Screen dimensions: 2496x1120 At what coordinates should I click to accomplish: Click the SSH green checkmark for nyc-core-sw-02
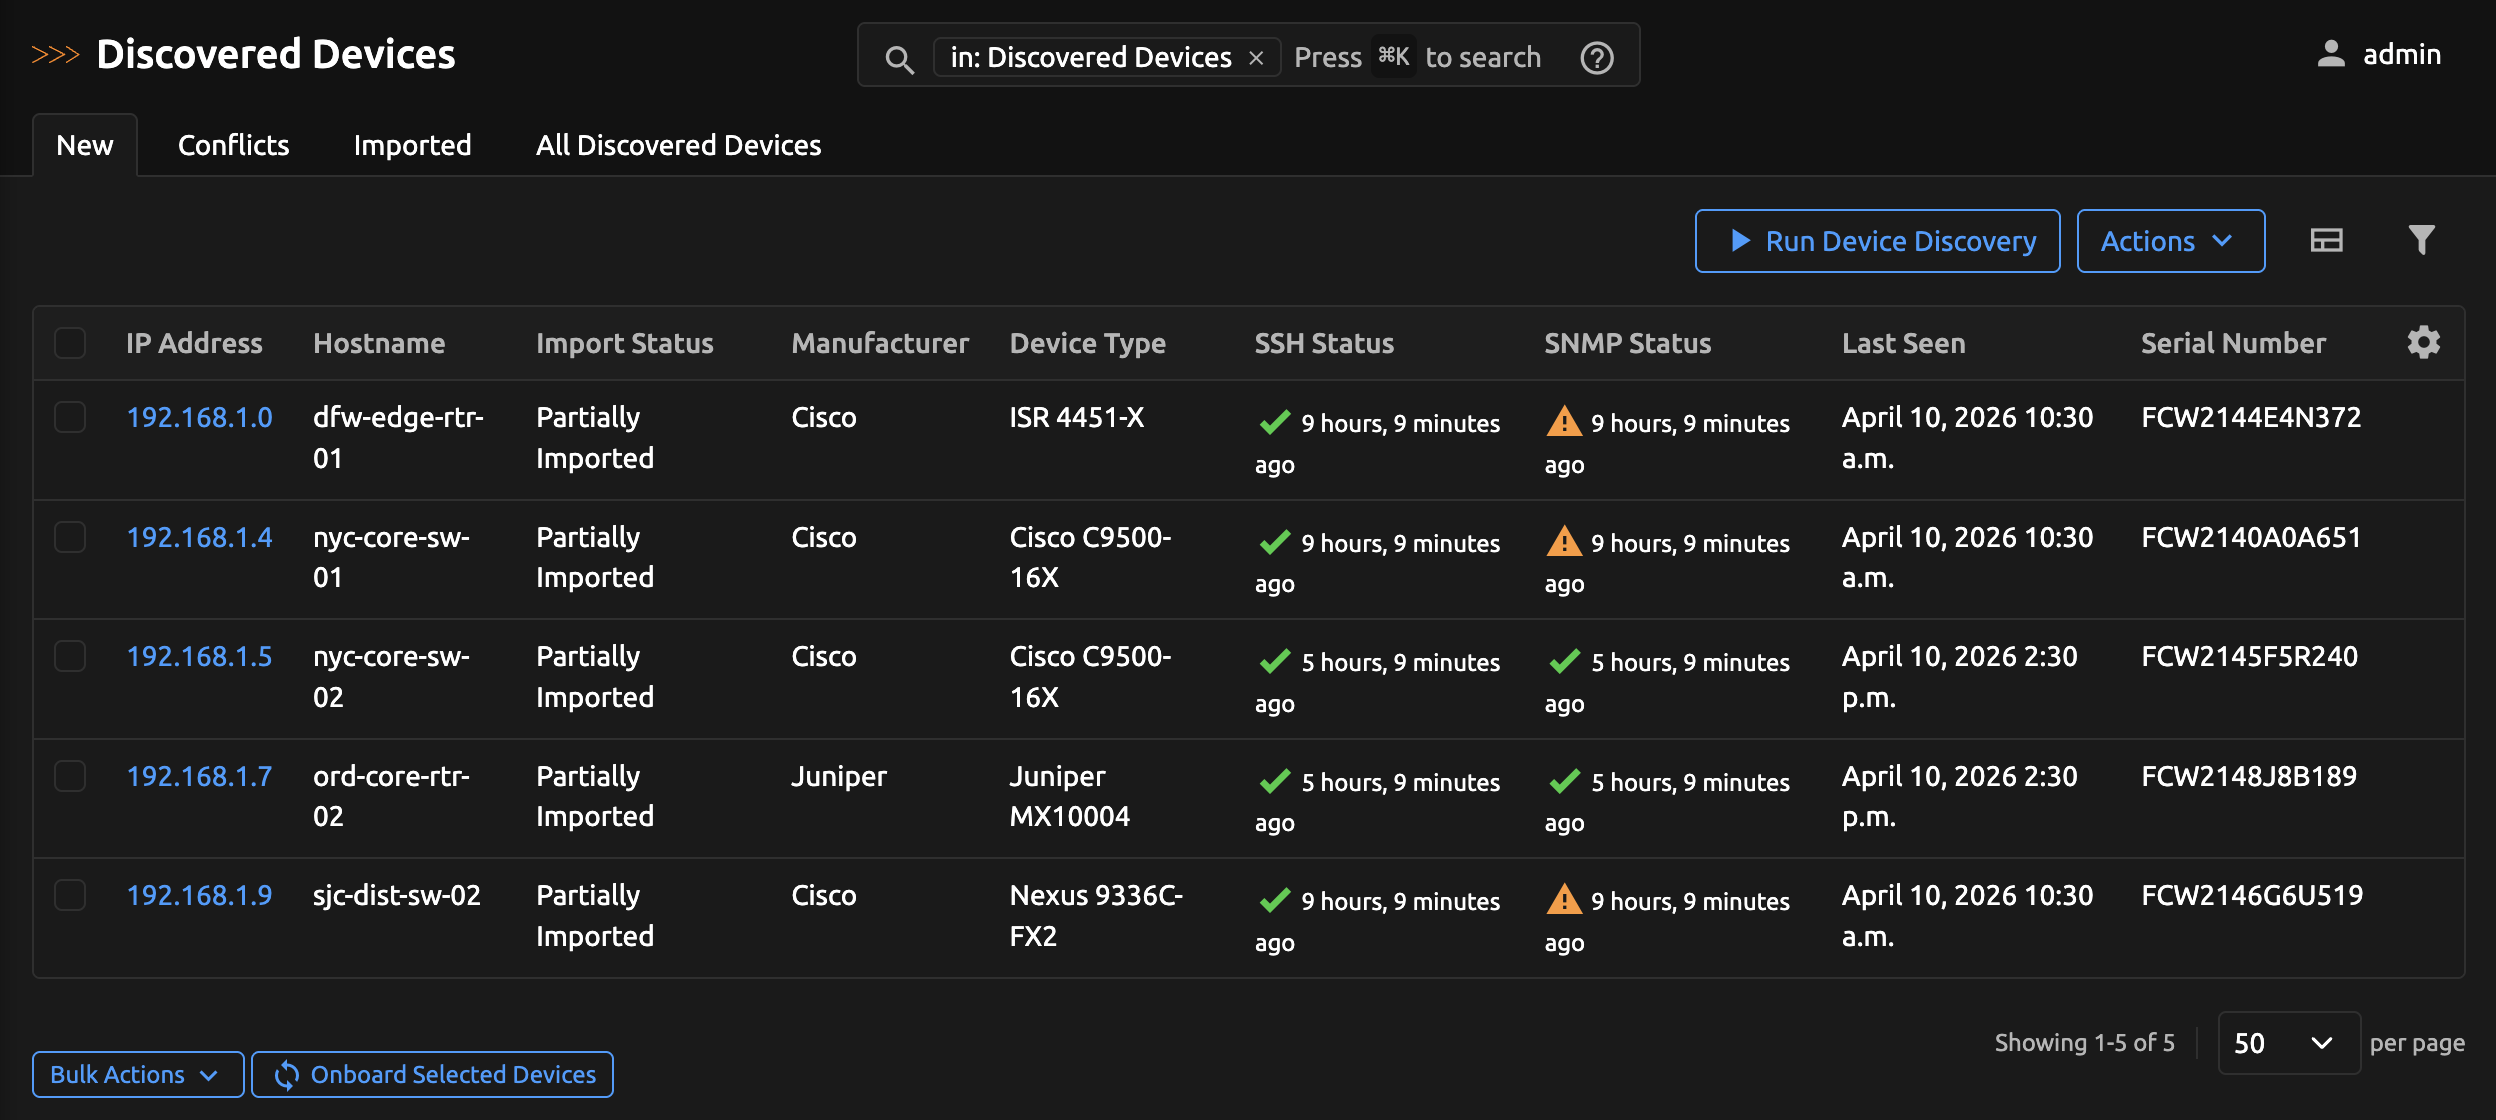pyautogui.click(x=1275, y=661)
